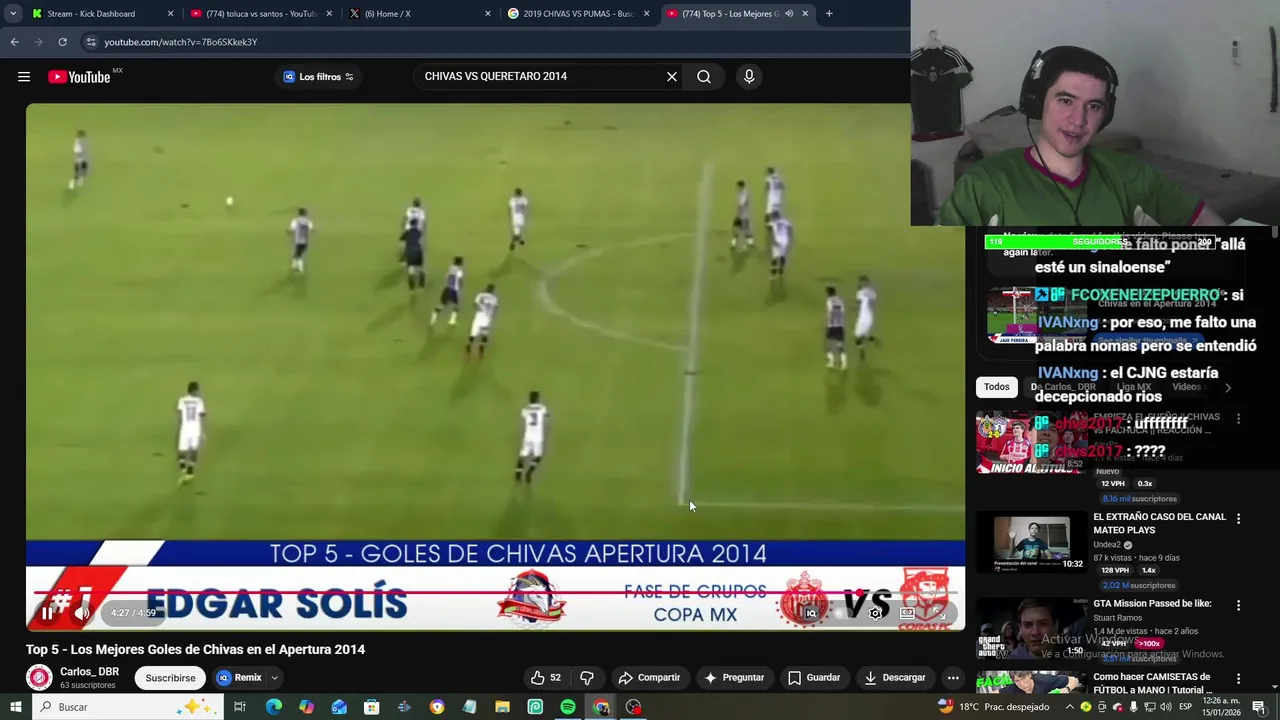Select the Todos filter chip
Image resolution: width=1280 pixels, height=720 pixels.
point(997,387)
